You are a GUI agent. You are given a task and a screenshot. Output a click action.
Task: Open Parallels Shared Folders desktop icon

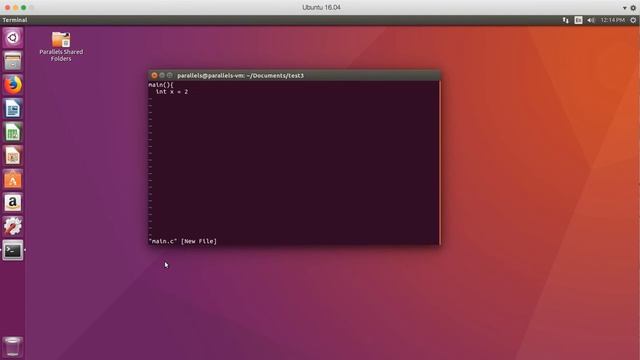pyautogui.click(x=61, y=47)
